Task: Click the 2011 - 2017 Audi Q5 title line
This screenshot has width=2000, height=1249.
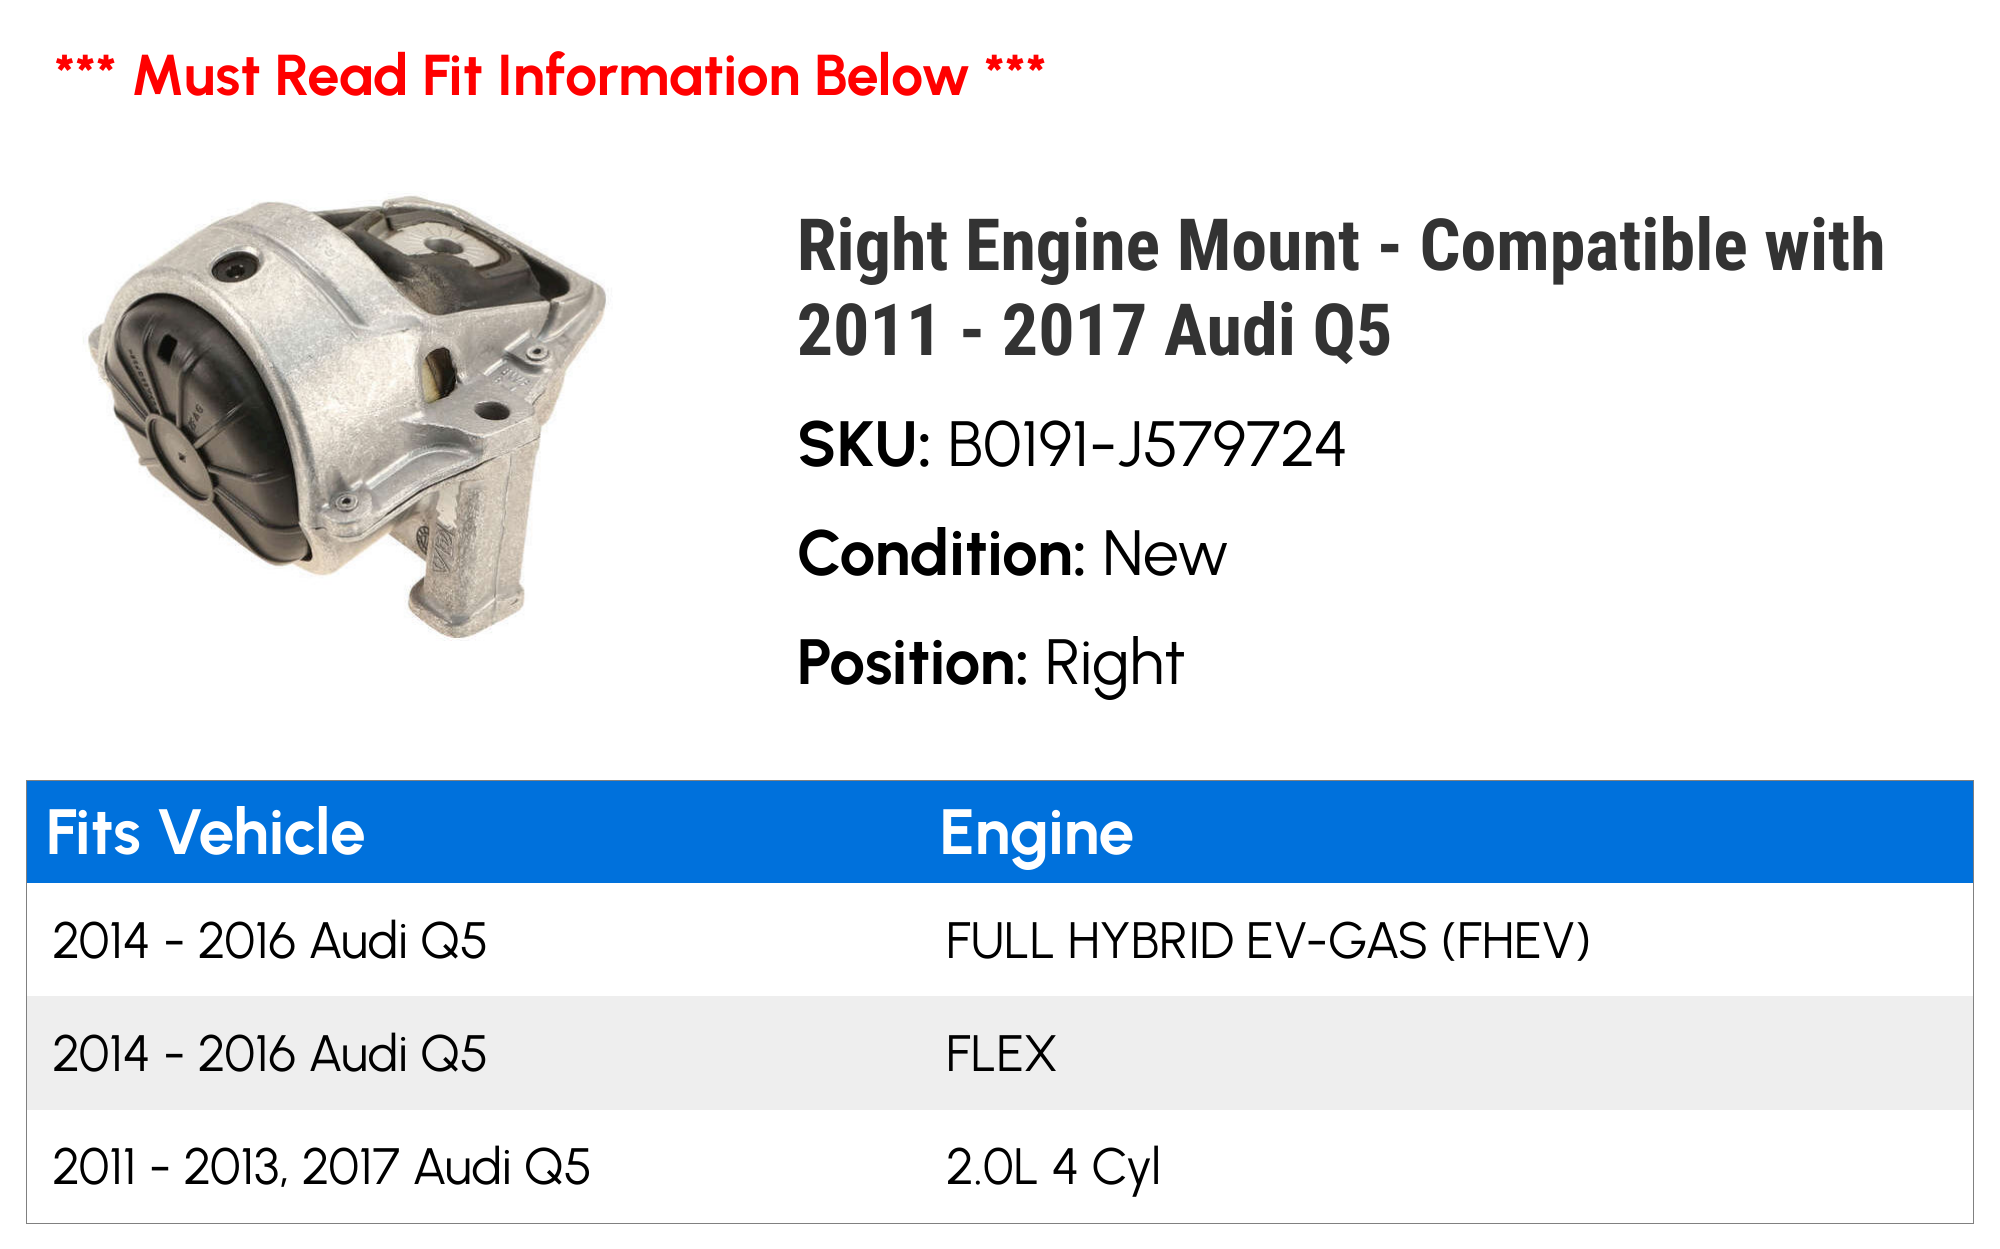Action: point(1094,331)
